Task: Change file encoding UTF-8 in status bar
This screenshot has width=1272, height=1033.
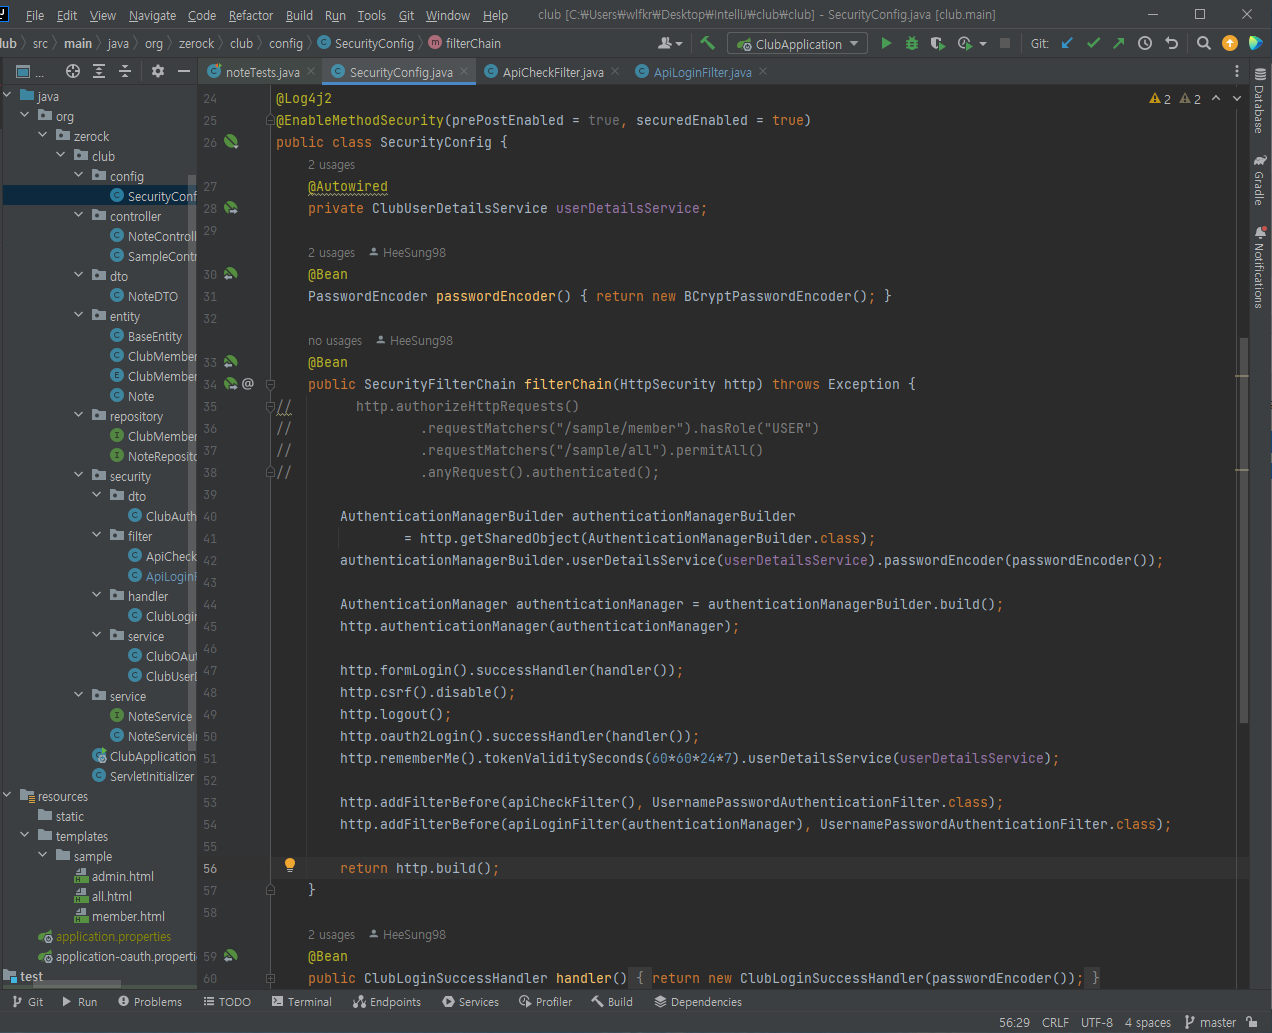Action: [1097, 1022]
